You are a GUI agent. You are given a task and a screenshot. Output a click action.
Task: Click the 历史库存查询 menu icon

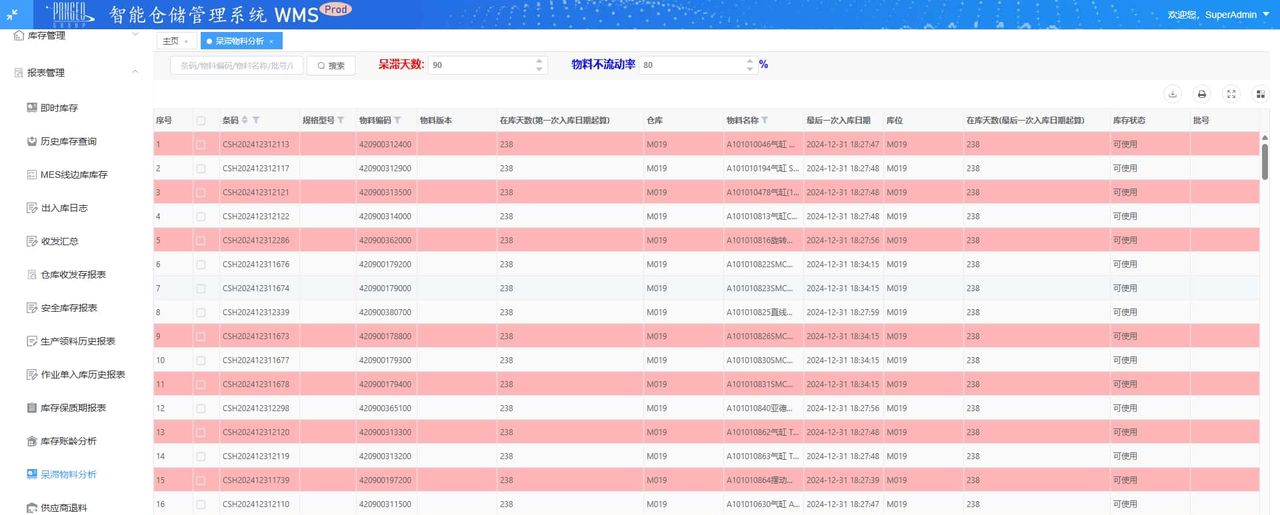pos(32,141)
